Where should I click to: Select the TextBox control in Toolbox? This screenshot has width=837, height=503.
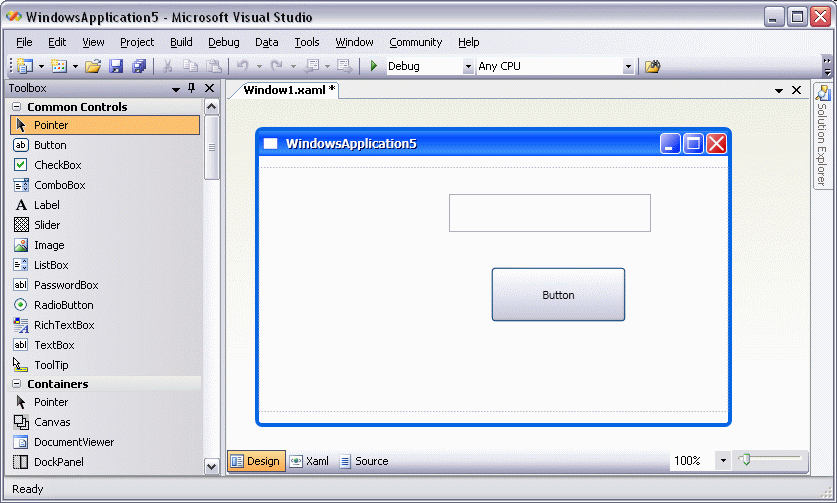[x=105, y=345]
